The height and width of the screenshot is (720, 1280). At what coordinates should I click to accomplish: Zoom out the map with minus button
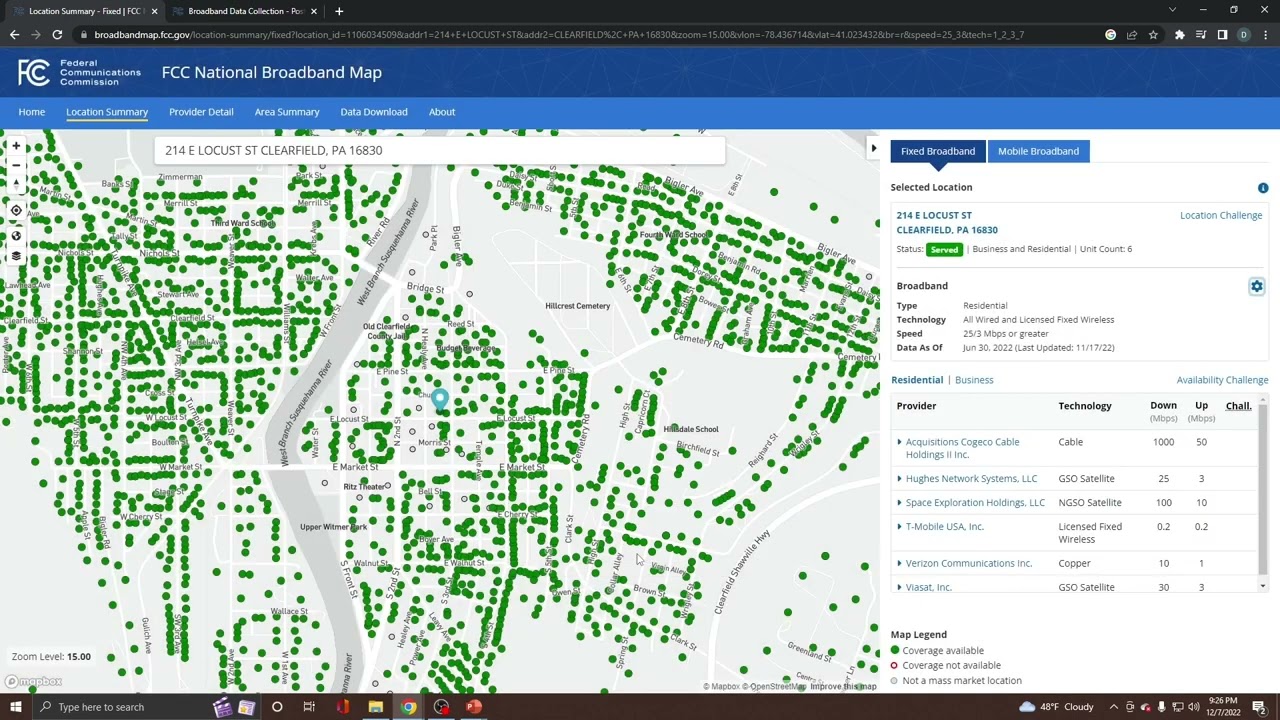click(16, 165)
